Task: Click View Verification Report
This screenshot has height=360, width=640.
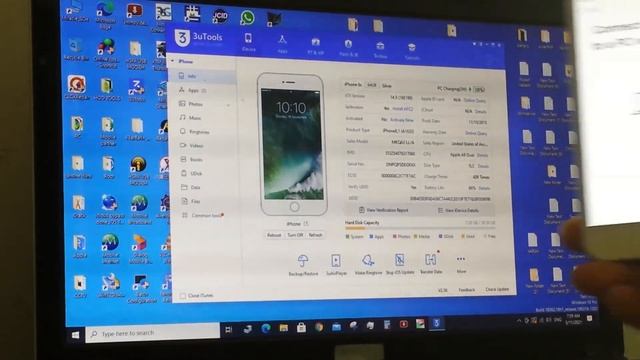Action: coord(384,210)
